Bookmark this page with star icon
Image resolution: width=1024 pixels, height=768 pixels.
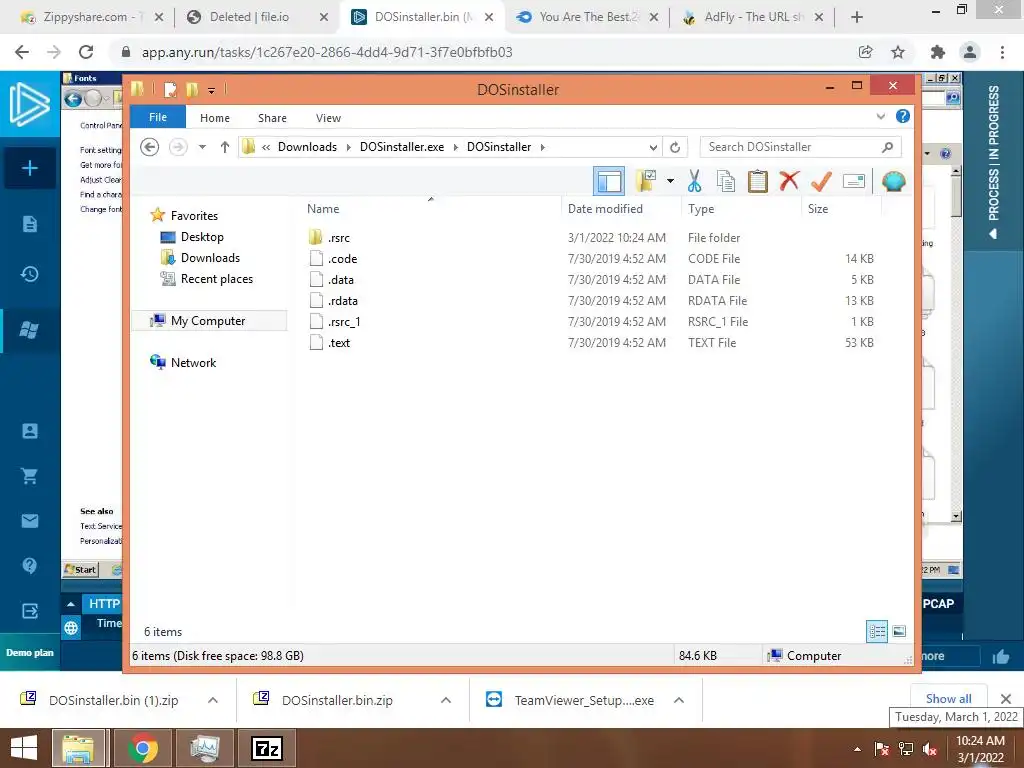point(898,52)
